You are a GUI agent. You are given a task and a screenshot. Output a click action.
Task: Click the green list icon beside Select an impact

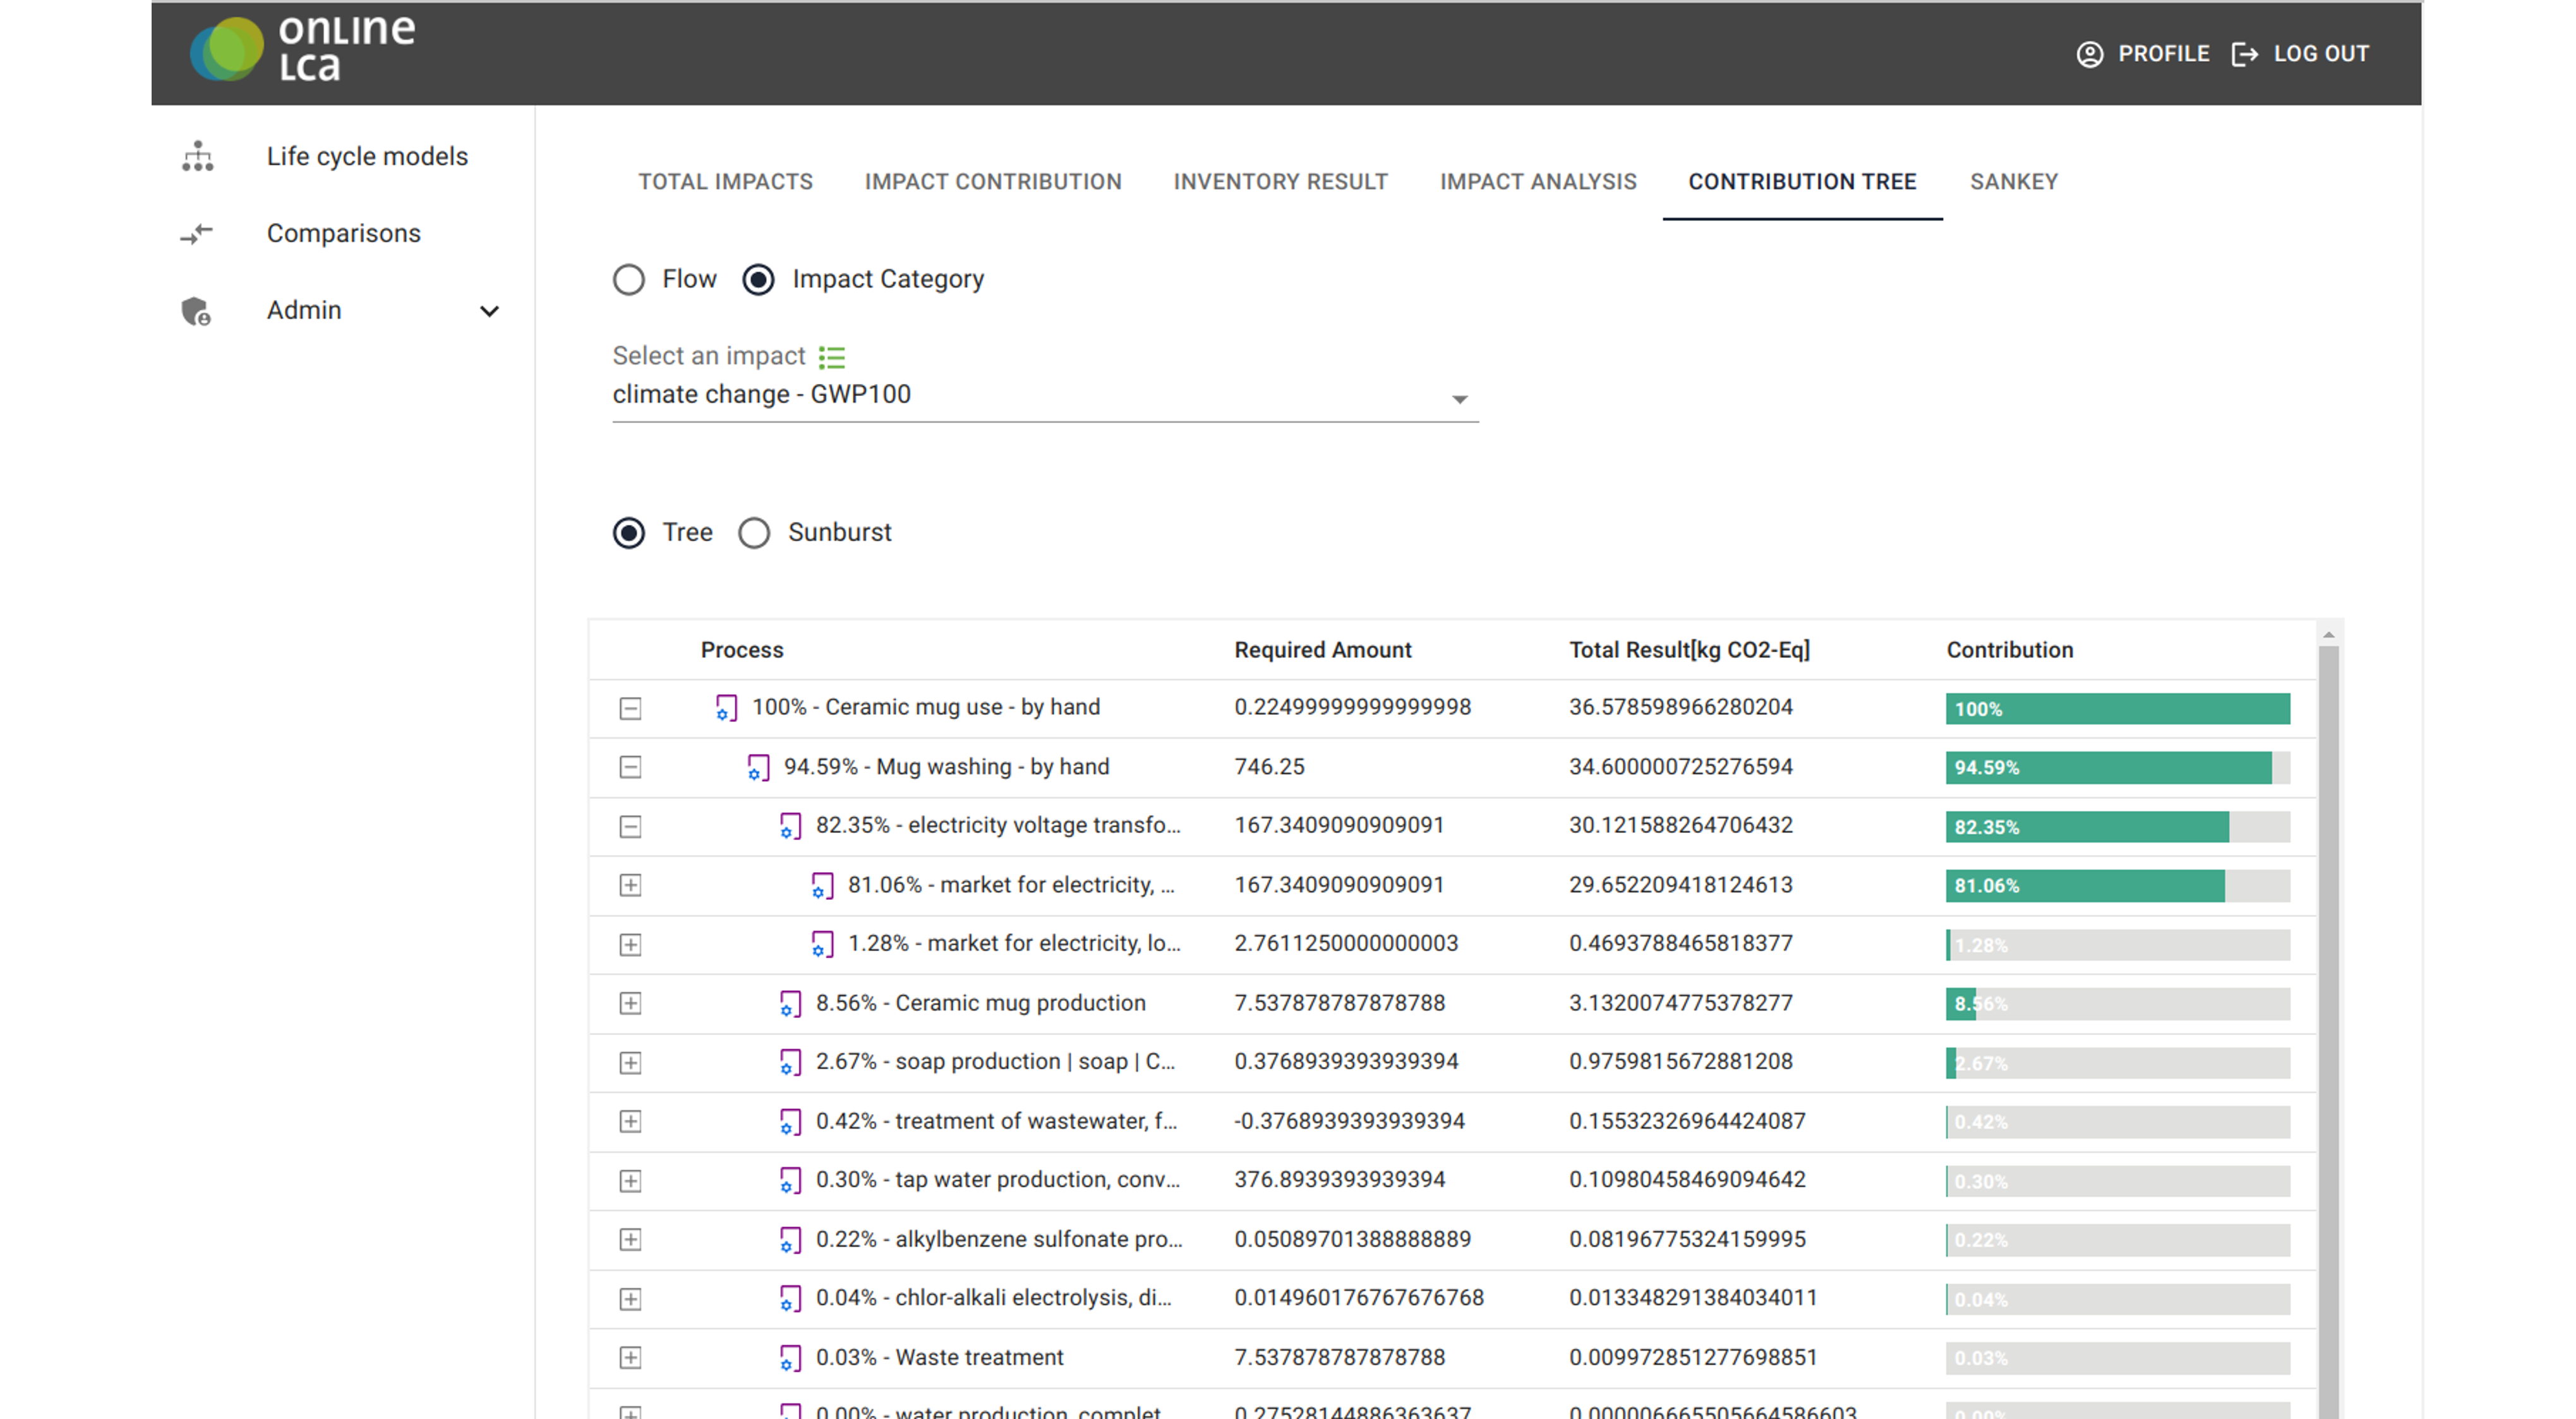click(x=832, y=357)
